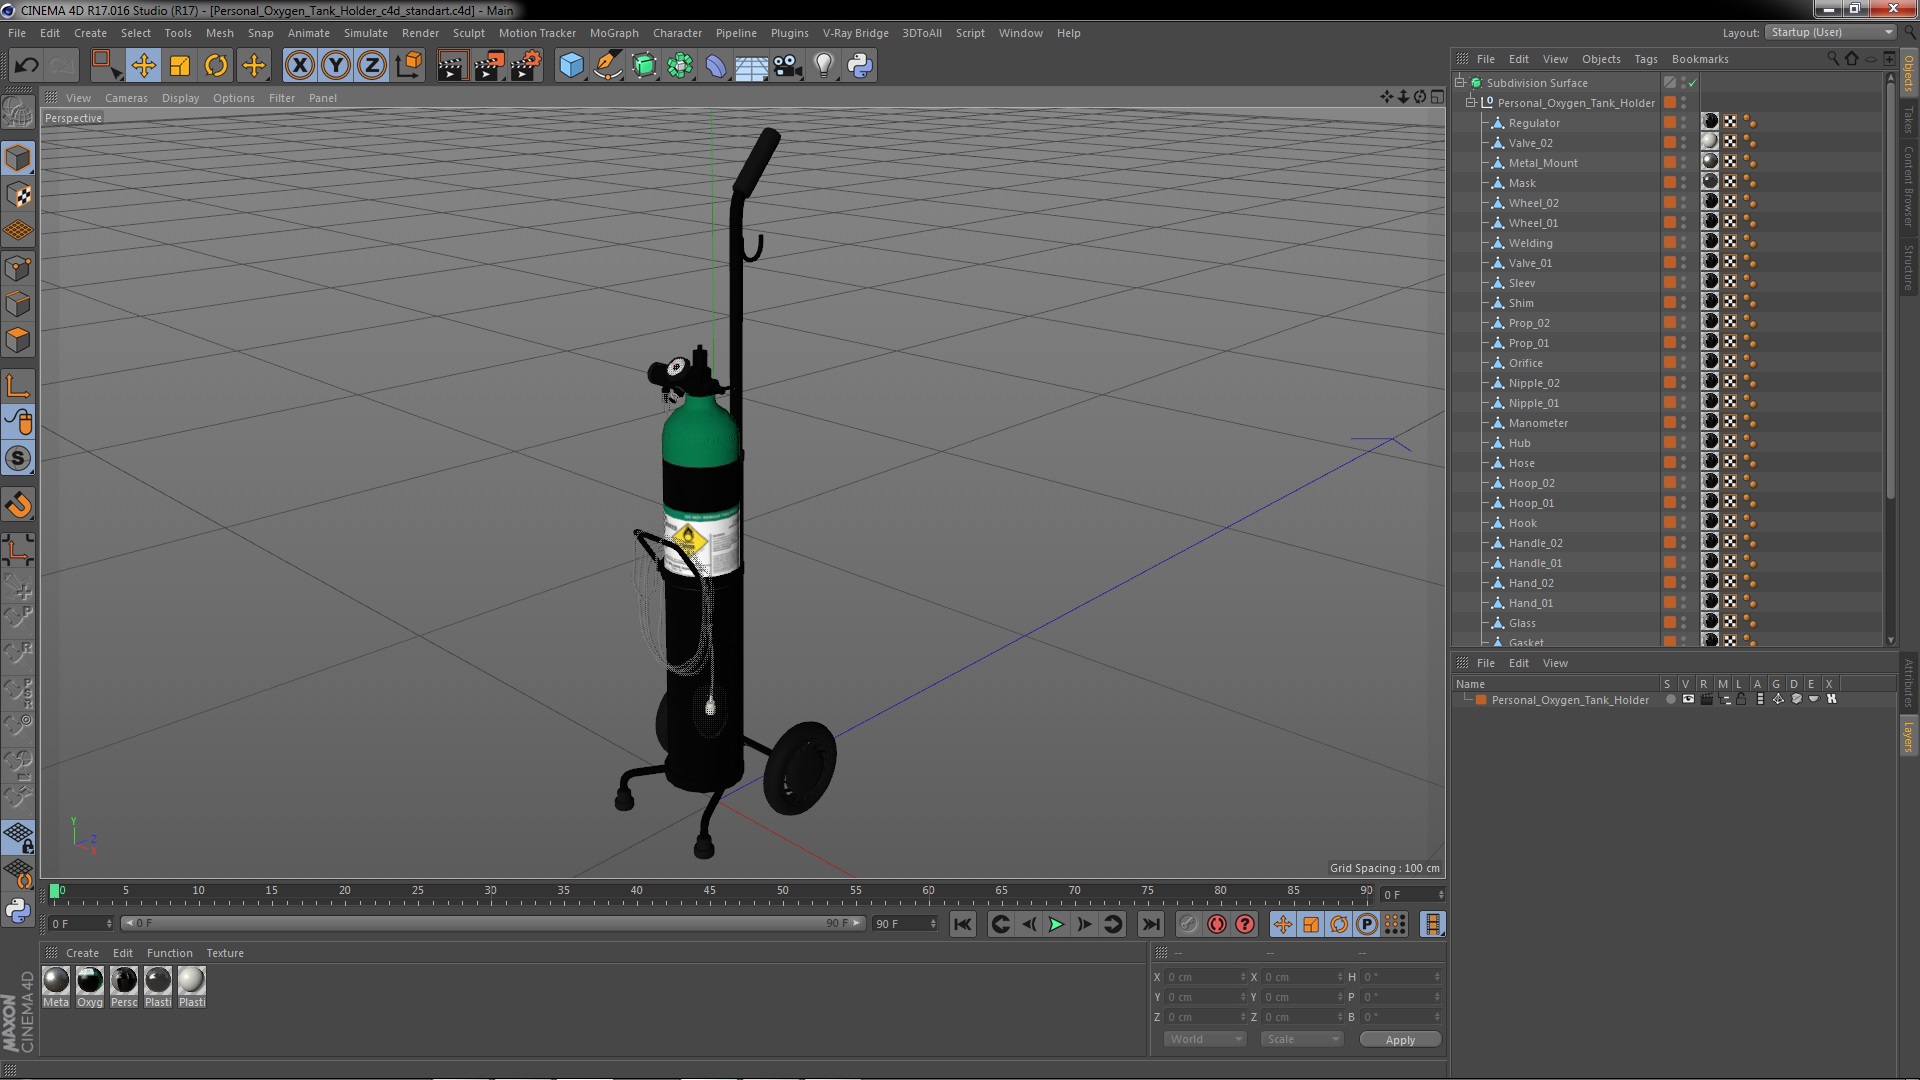The width and height of the screenshot is (1920, 1080).
Task: Toggle X-axis lock button
Action: [299, 66]
